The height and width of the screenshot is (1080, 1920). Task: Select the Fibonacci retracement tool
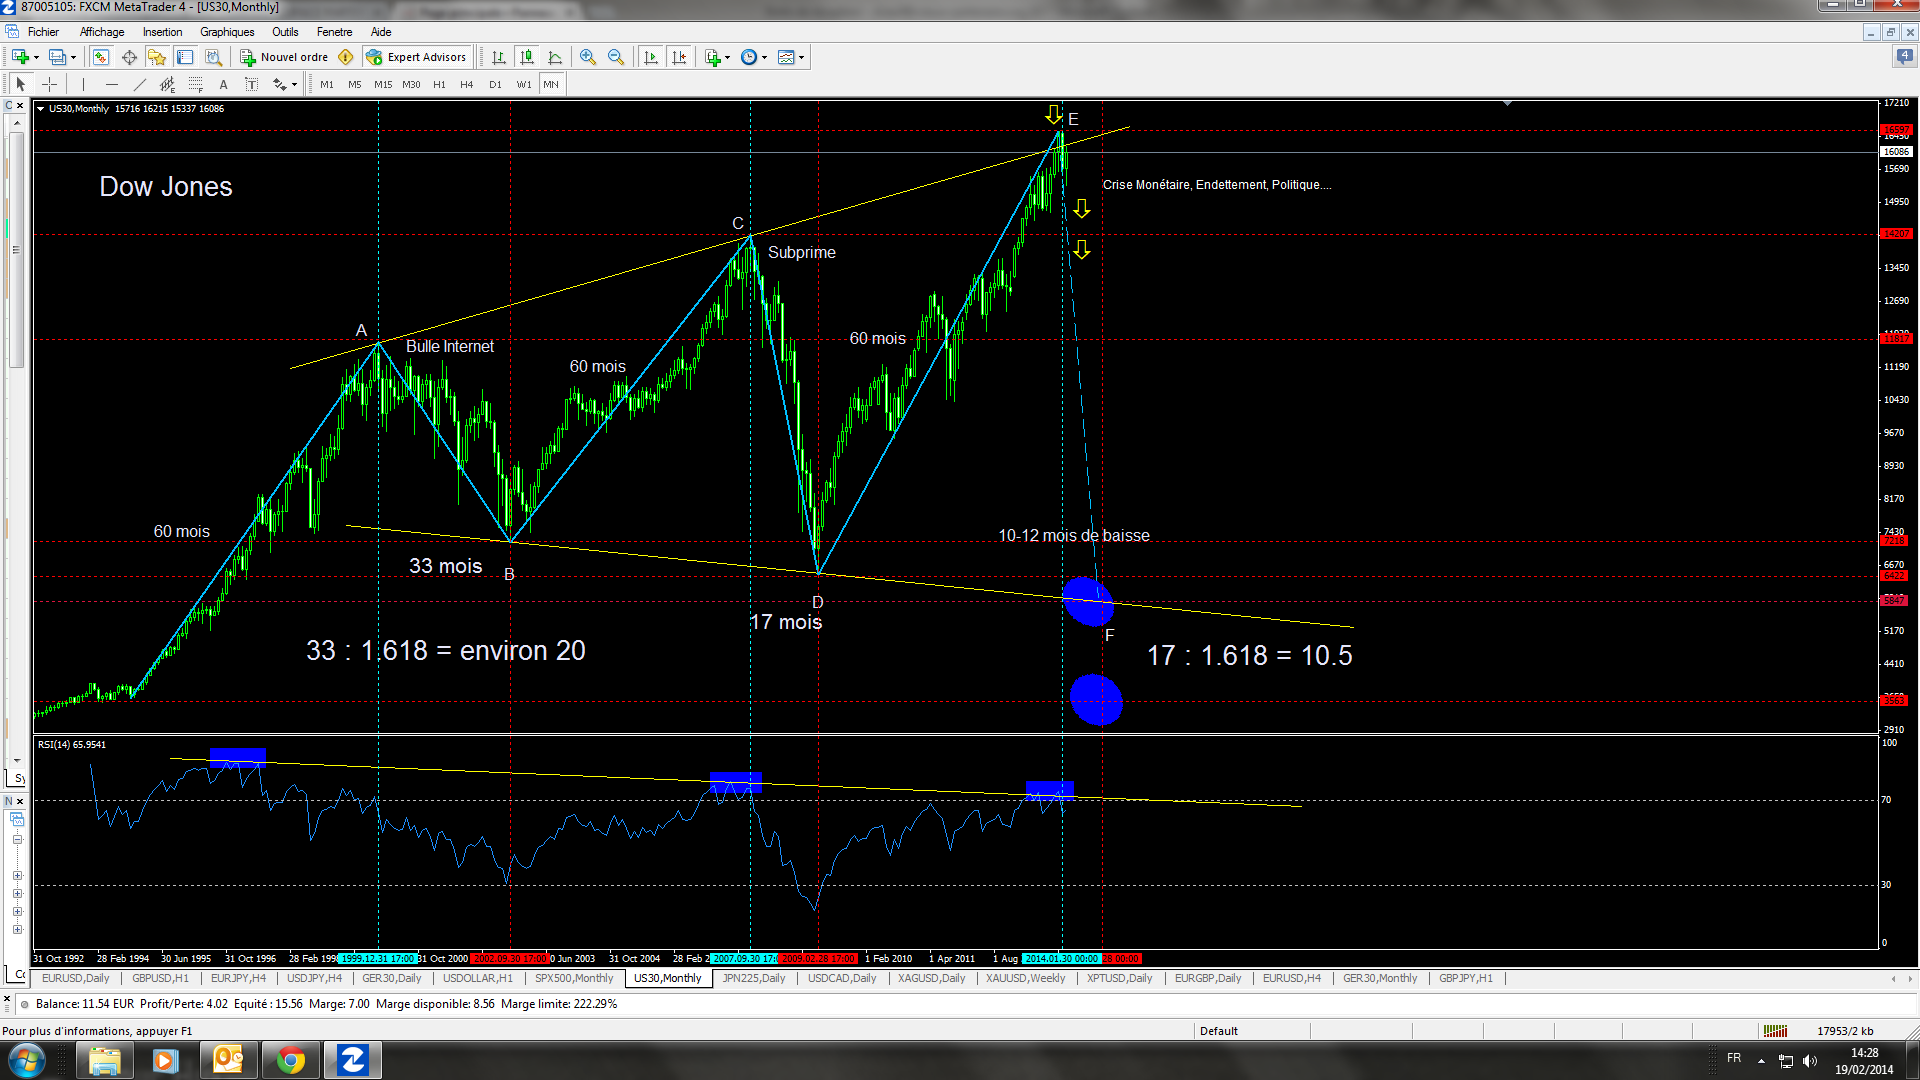[196, 84]
